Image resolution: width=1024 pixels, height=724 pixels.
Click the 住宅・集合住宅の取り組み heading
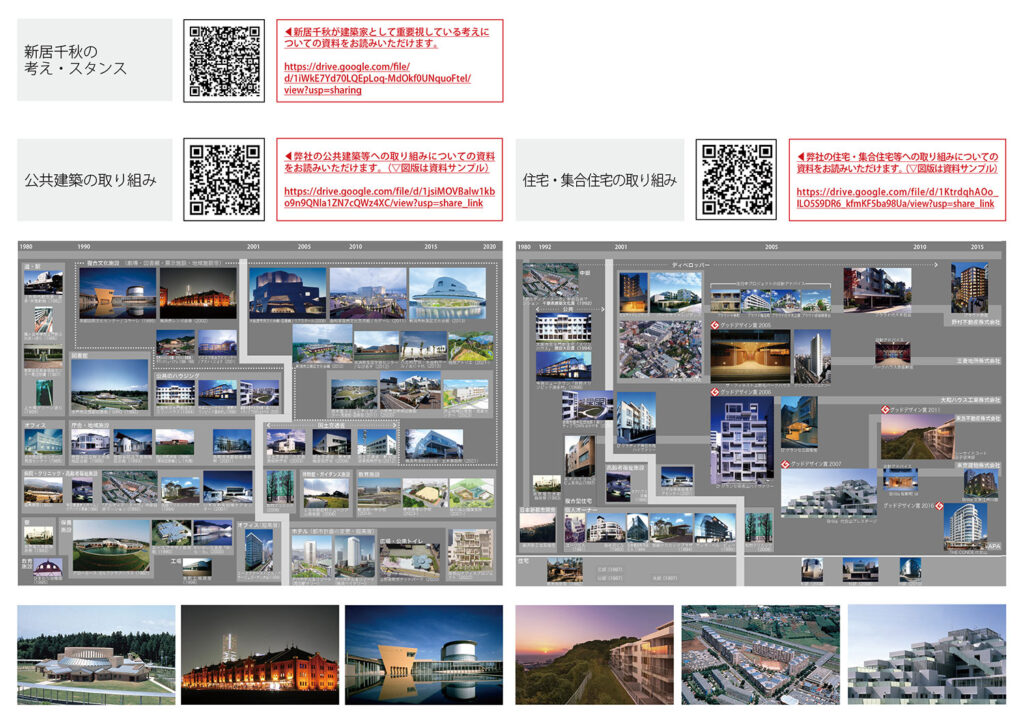[600, 180]
